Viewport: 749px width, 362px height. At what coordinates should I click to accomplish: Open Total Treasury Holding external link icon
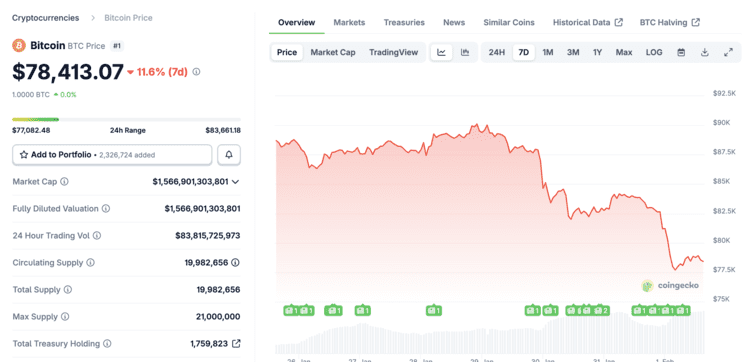point(236,343)
